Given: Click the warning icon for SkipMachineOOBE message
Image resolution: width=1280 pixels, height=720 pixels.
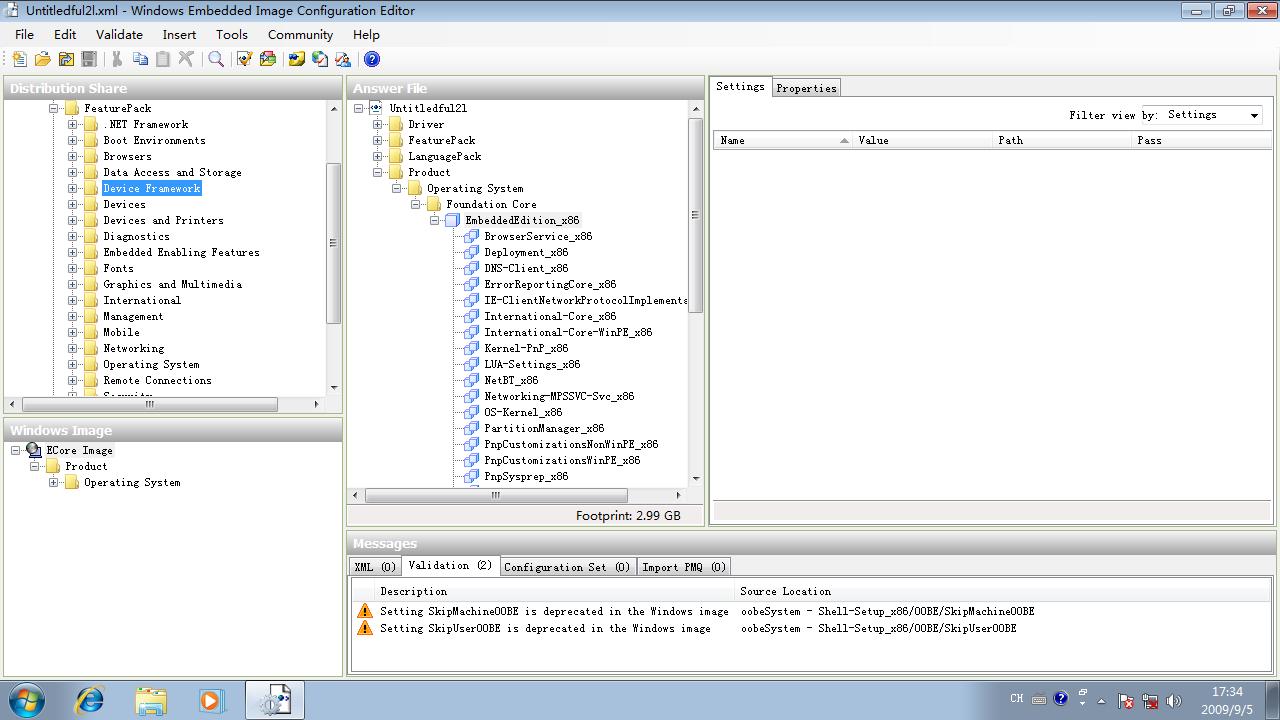Looking at the screenshot, I should click(364, 611).
